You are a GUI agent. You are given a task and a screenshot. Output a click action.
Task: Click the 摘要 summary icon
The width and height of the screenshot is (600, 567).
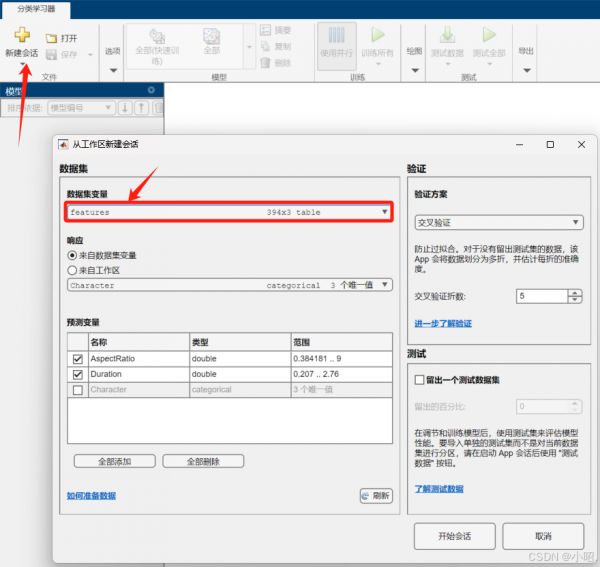point(265,30)
